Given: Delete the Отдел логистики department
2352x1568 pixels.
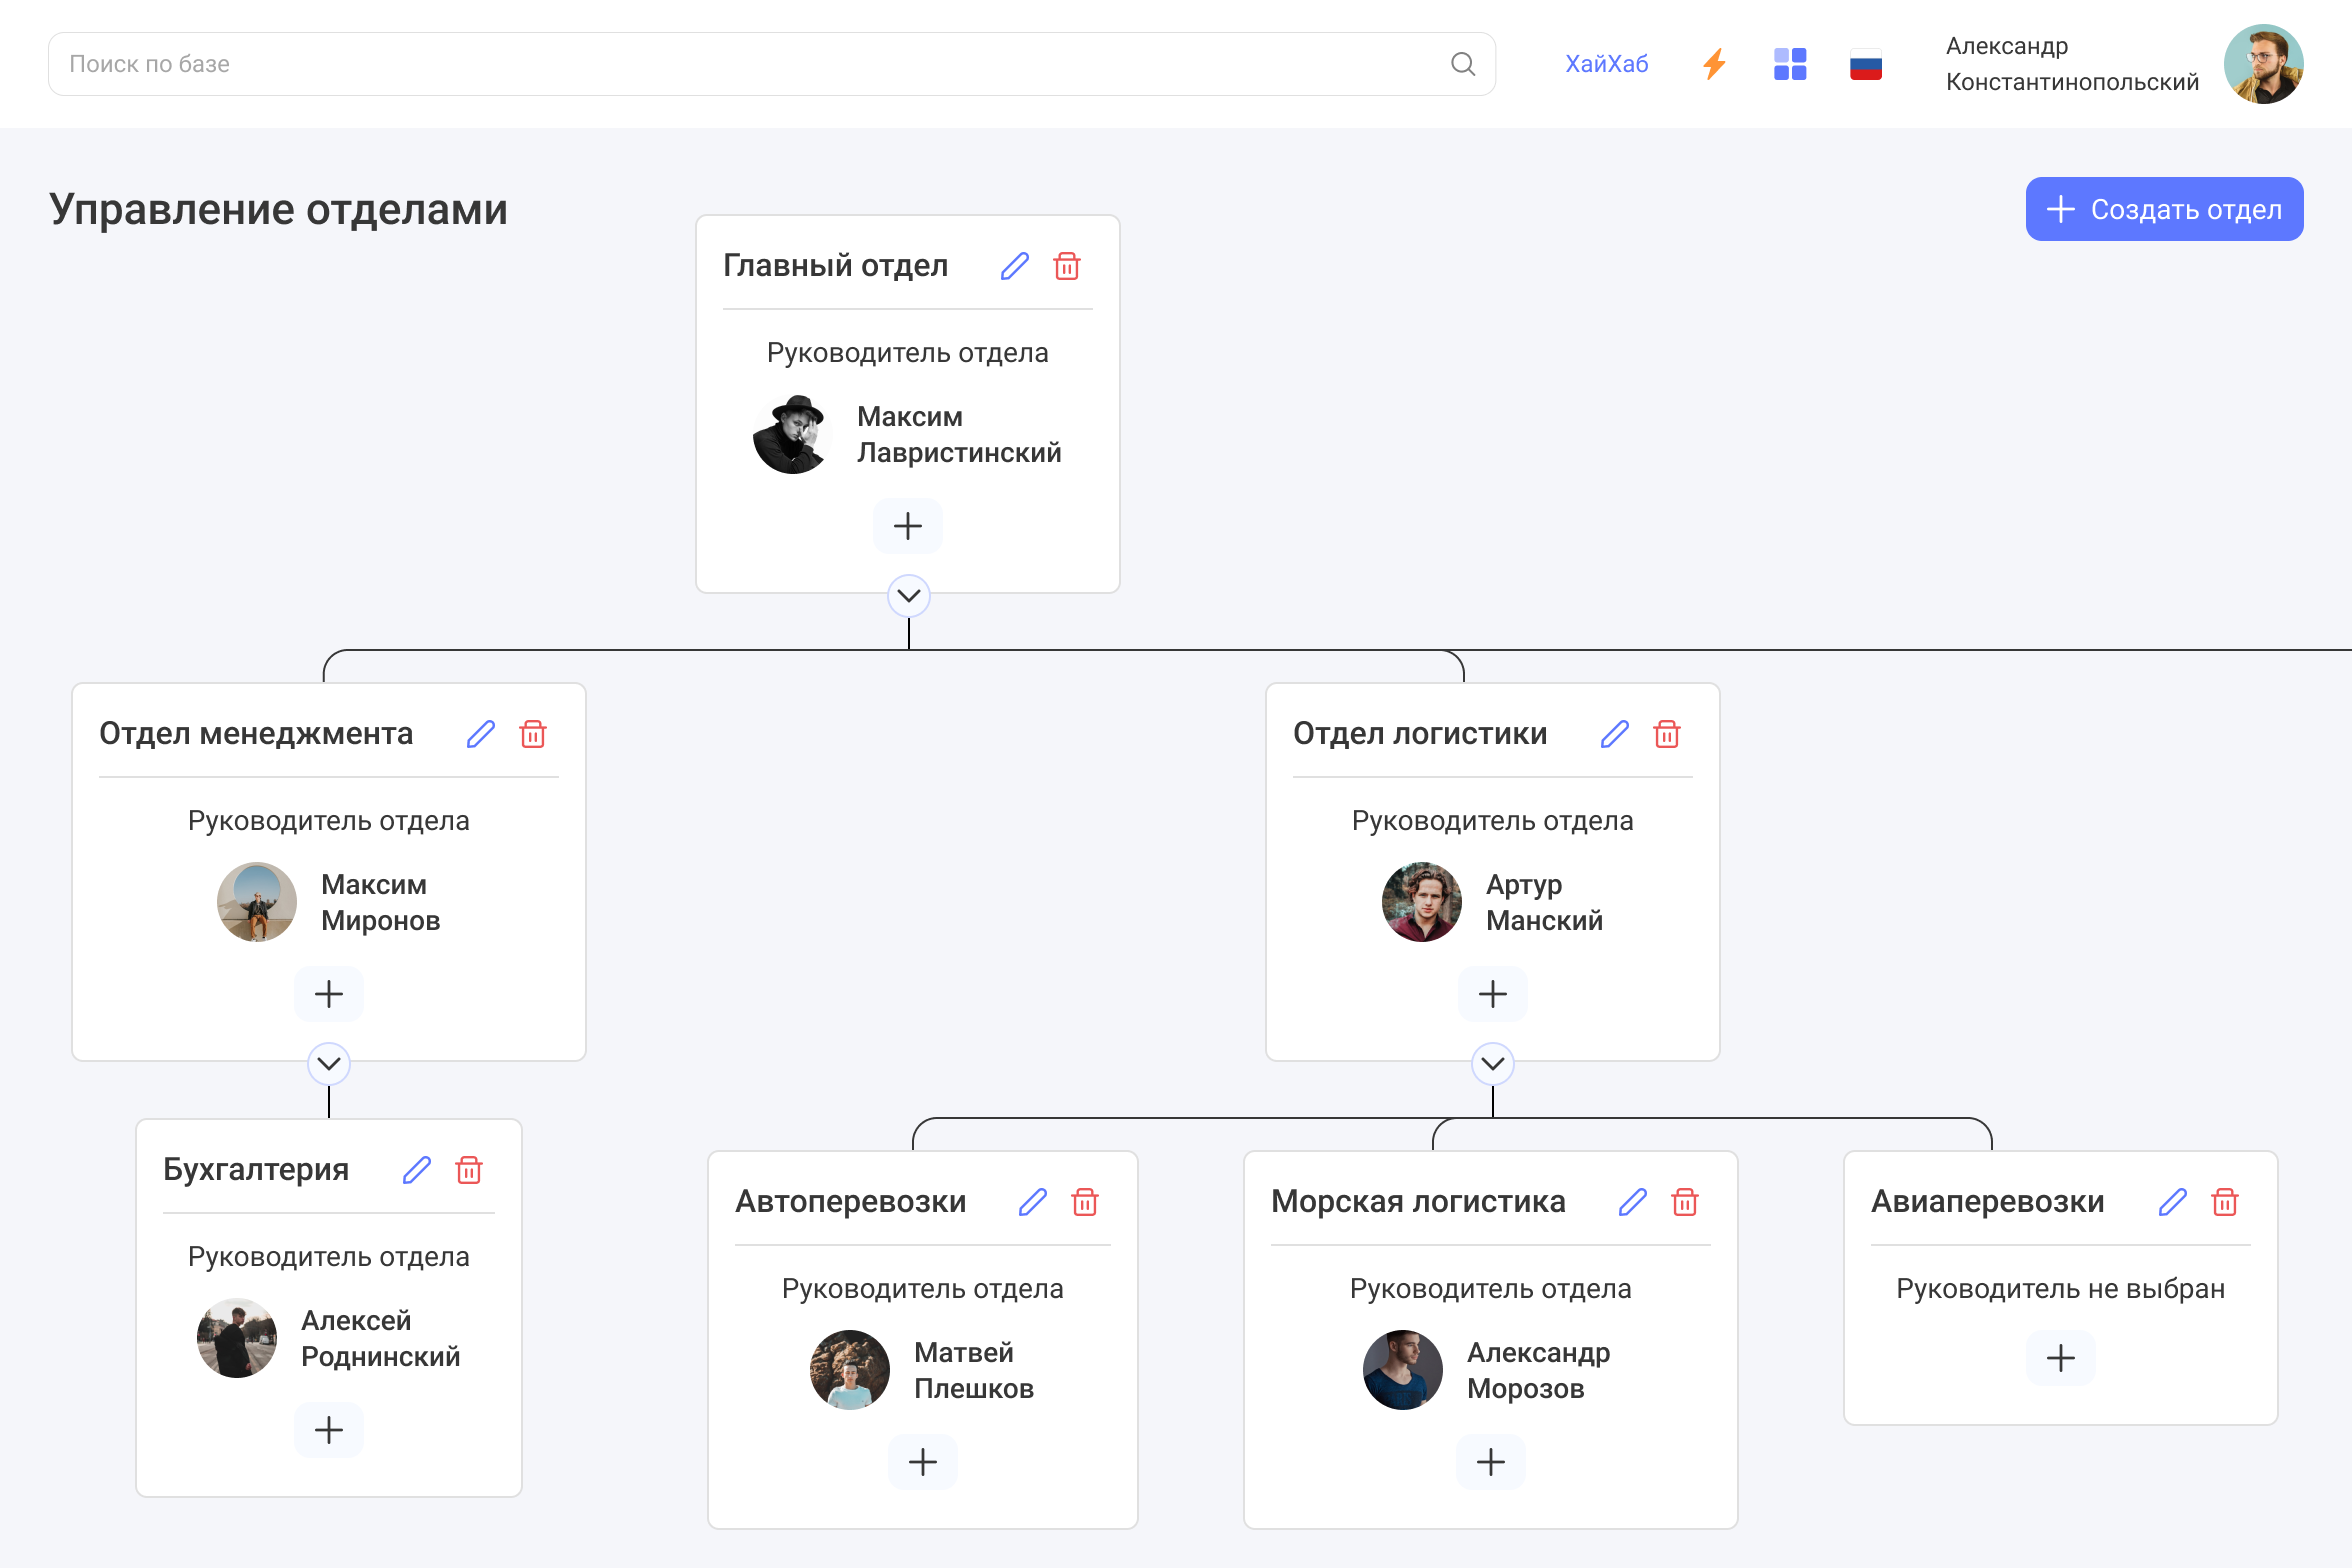Looking at the screenshot, I should pyautogui.click(x=1667, y=734).
